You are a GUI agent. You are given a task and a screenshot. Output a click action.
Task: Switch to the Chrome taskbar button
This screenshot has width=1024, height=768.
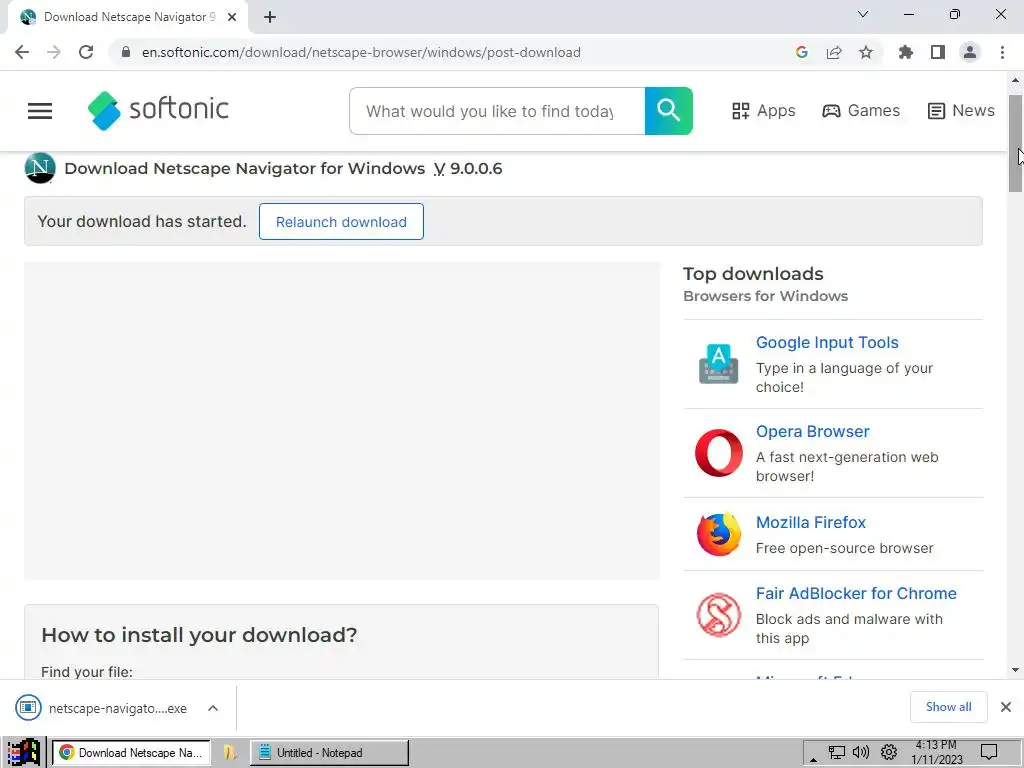click(131, 752)
